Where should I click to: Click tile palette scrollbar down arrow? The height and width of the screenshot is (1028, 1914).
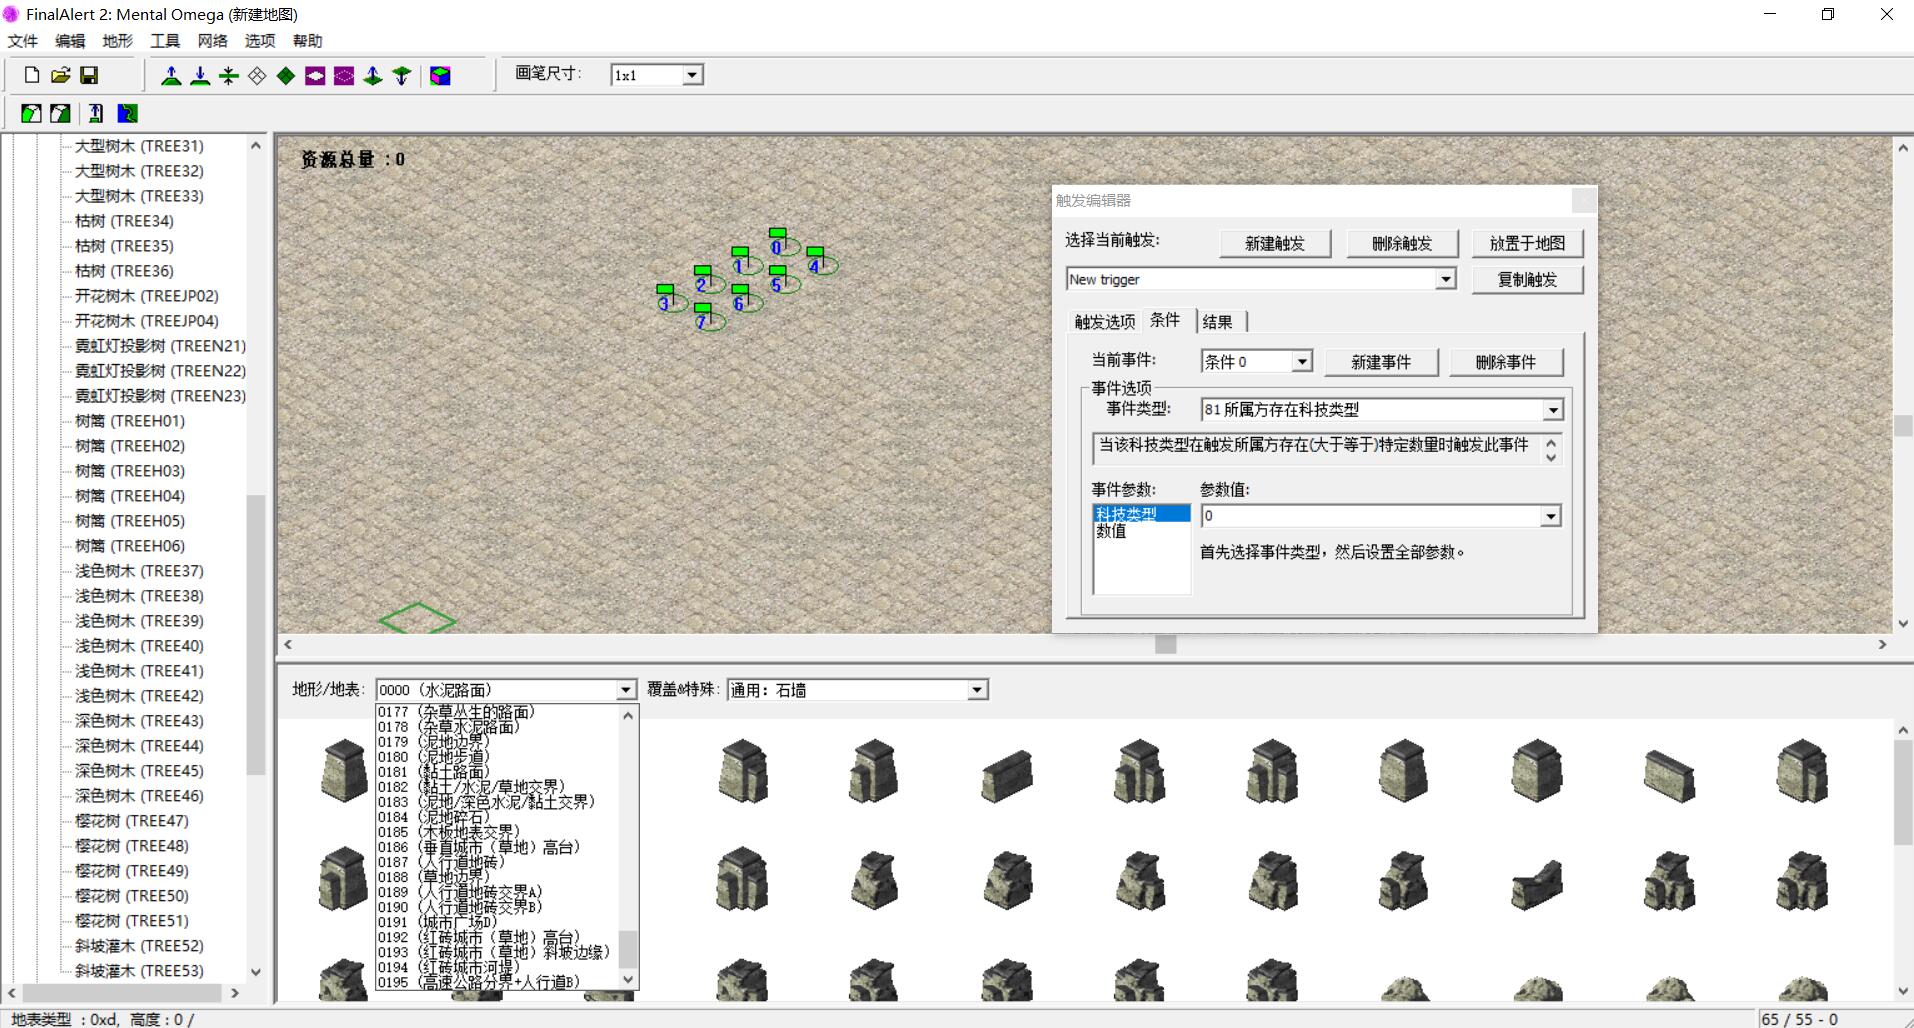tap(1903, 990)
